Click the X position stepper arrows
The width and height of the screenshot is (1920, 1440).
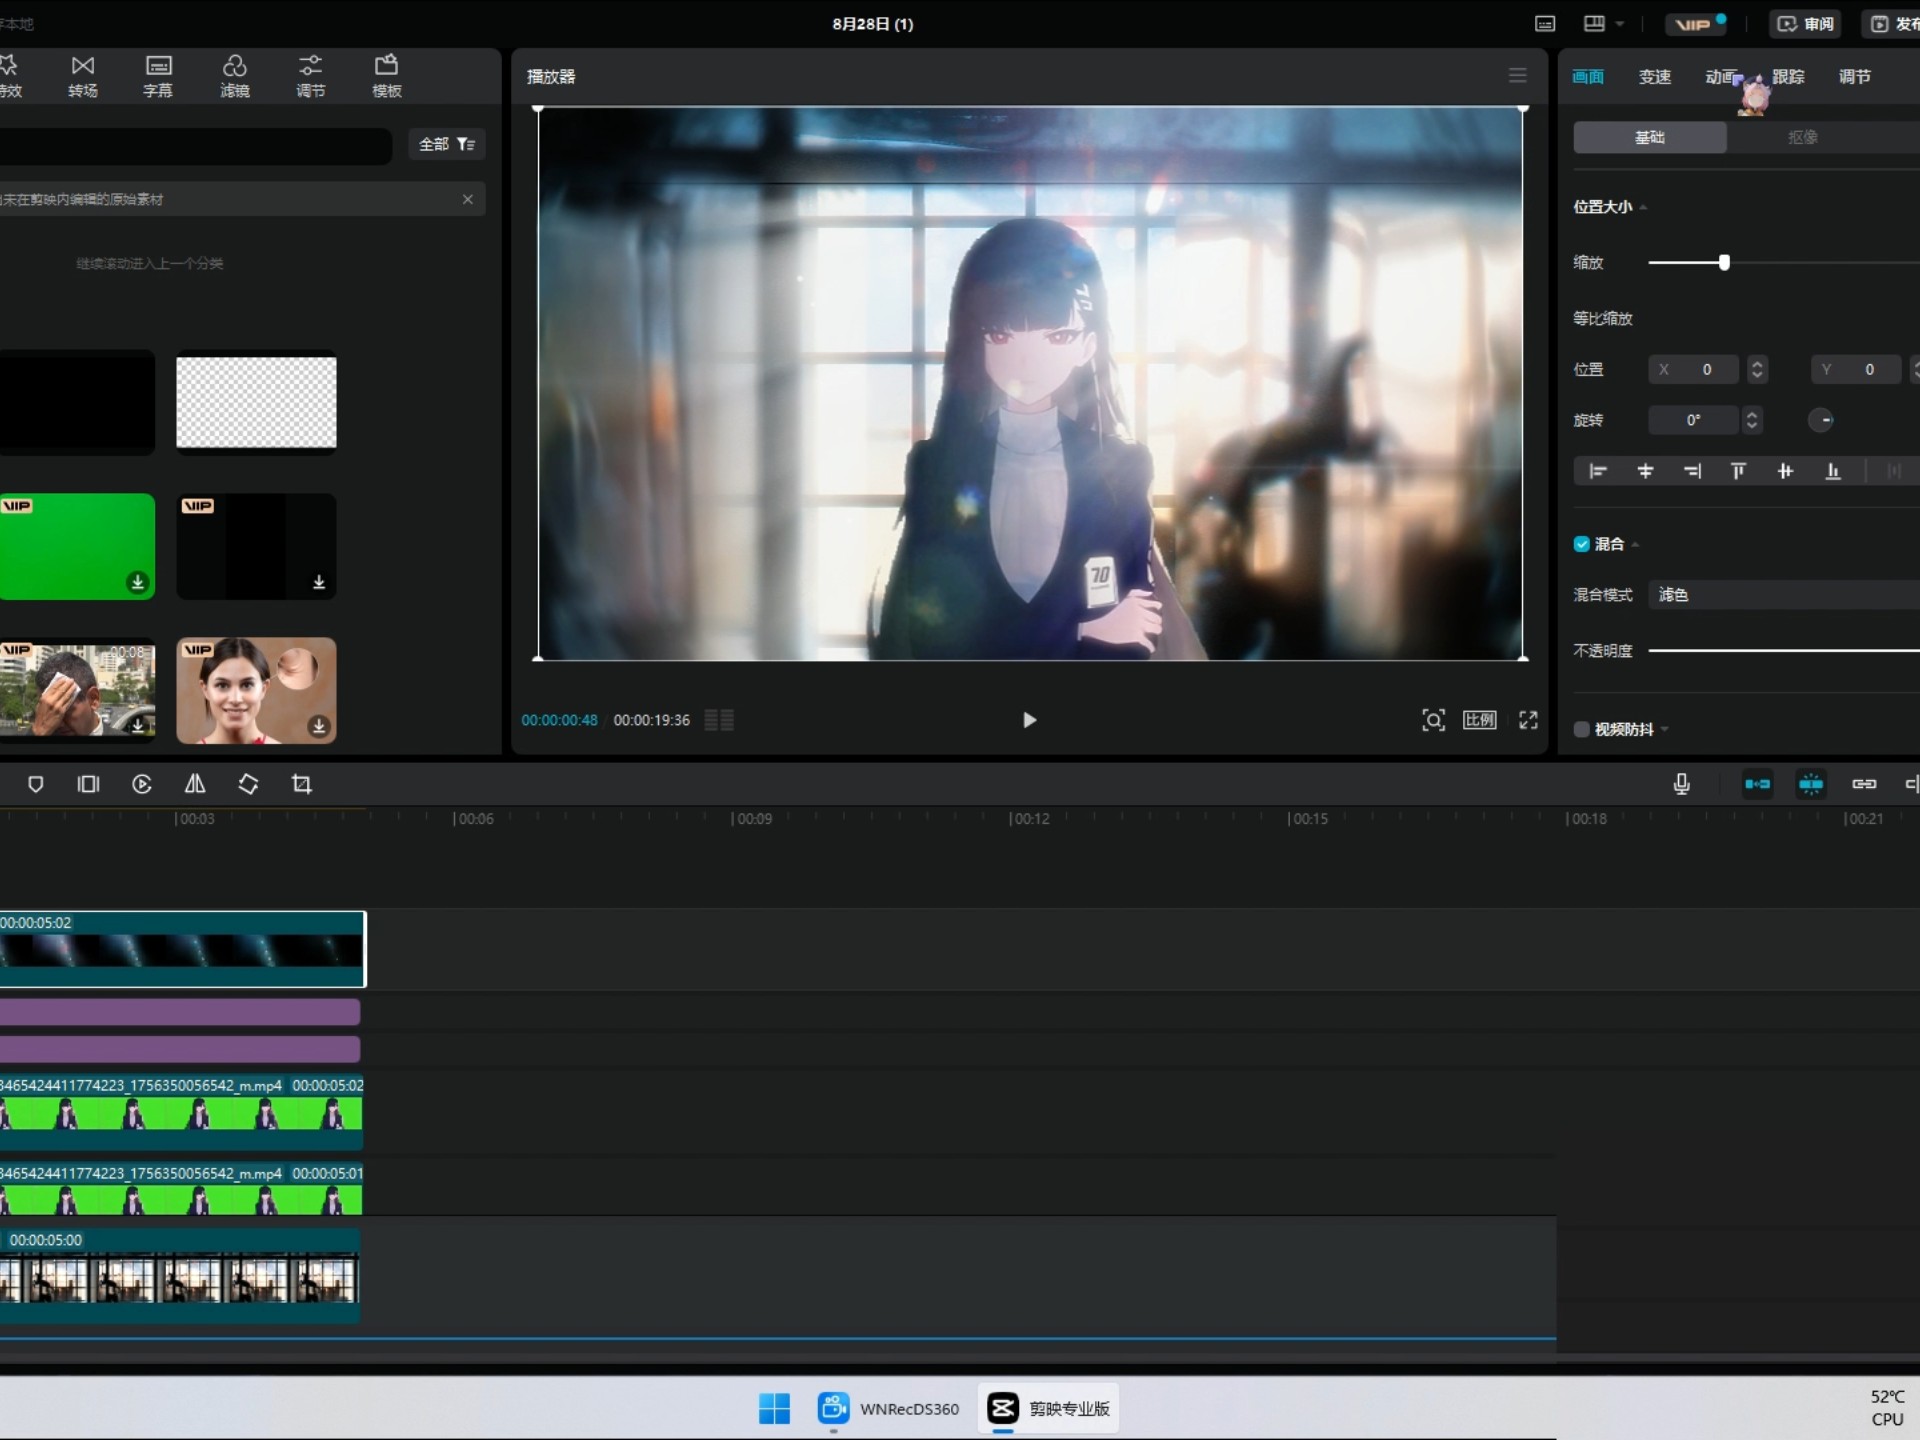[x=1757, y=369]
